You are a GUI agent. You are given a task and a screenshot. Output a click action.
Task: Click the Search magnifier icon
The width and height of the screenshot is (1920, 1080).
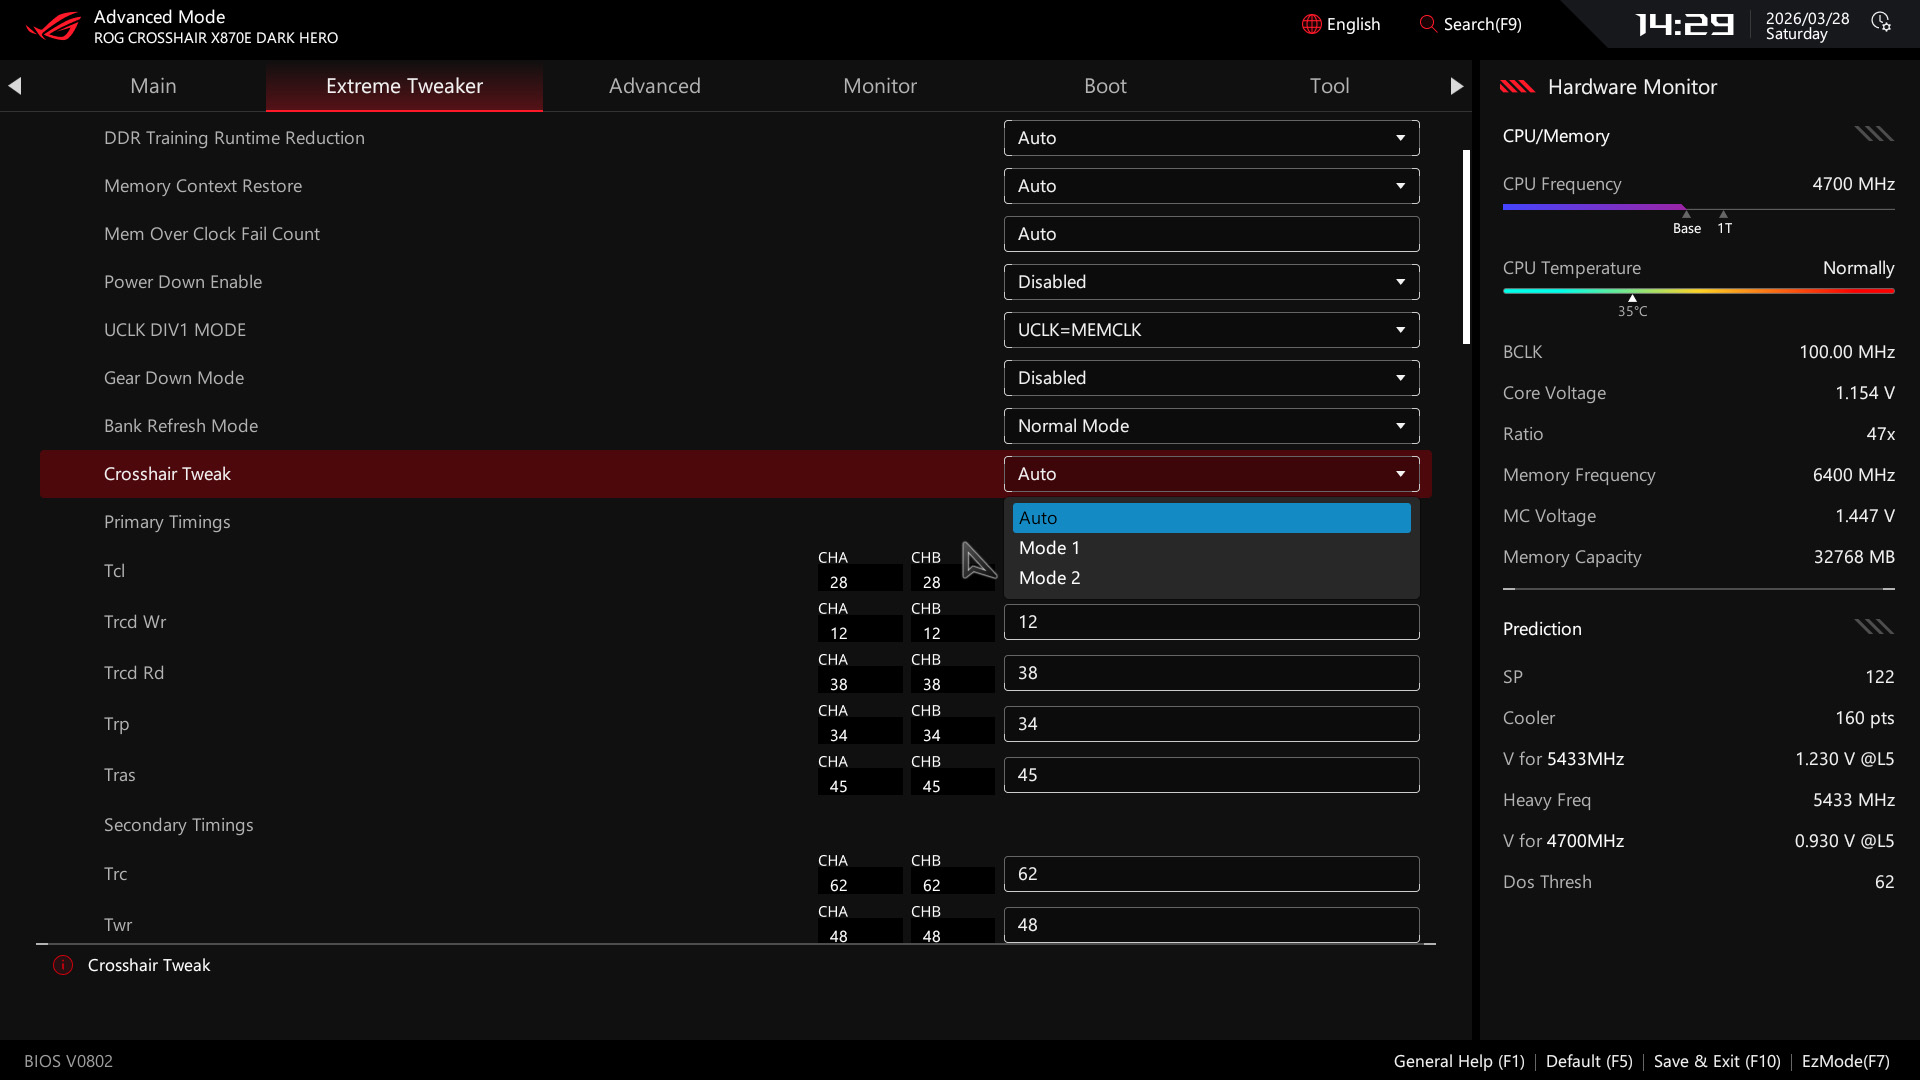click(1427, 24)
